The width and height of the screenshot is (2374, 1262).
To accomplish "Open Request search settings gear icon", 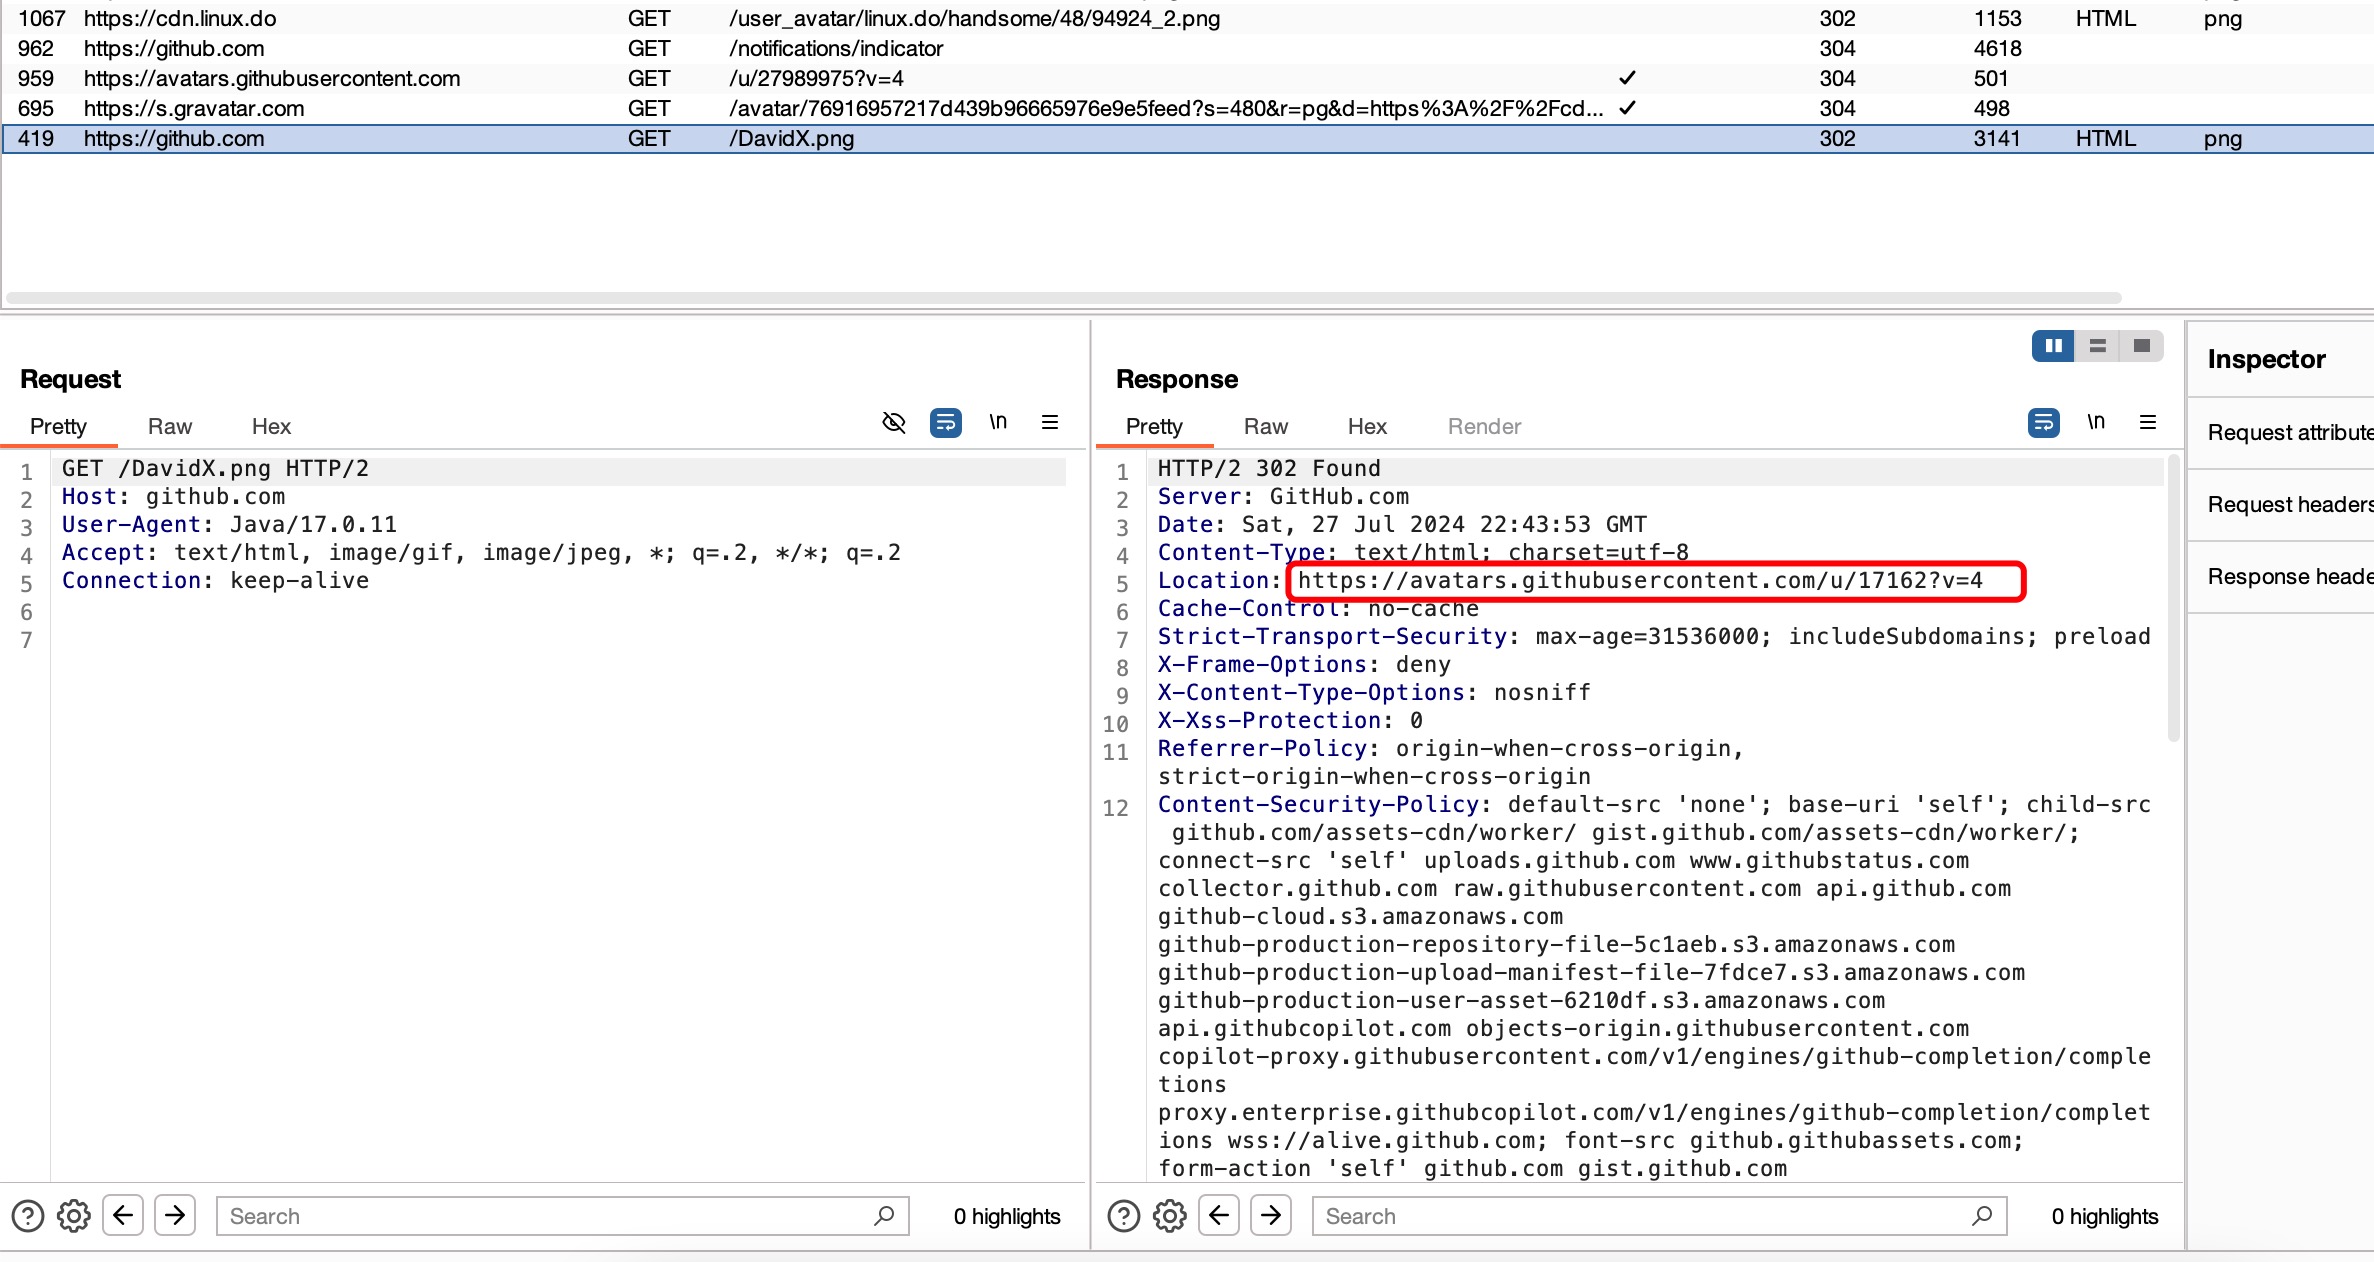I will (74, 1216).
